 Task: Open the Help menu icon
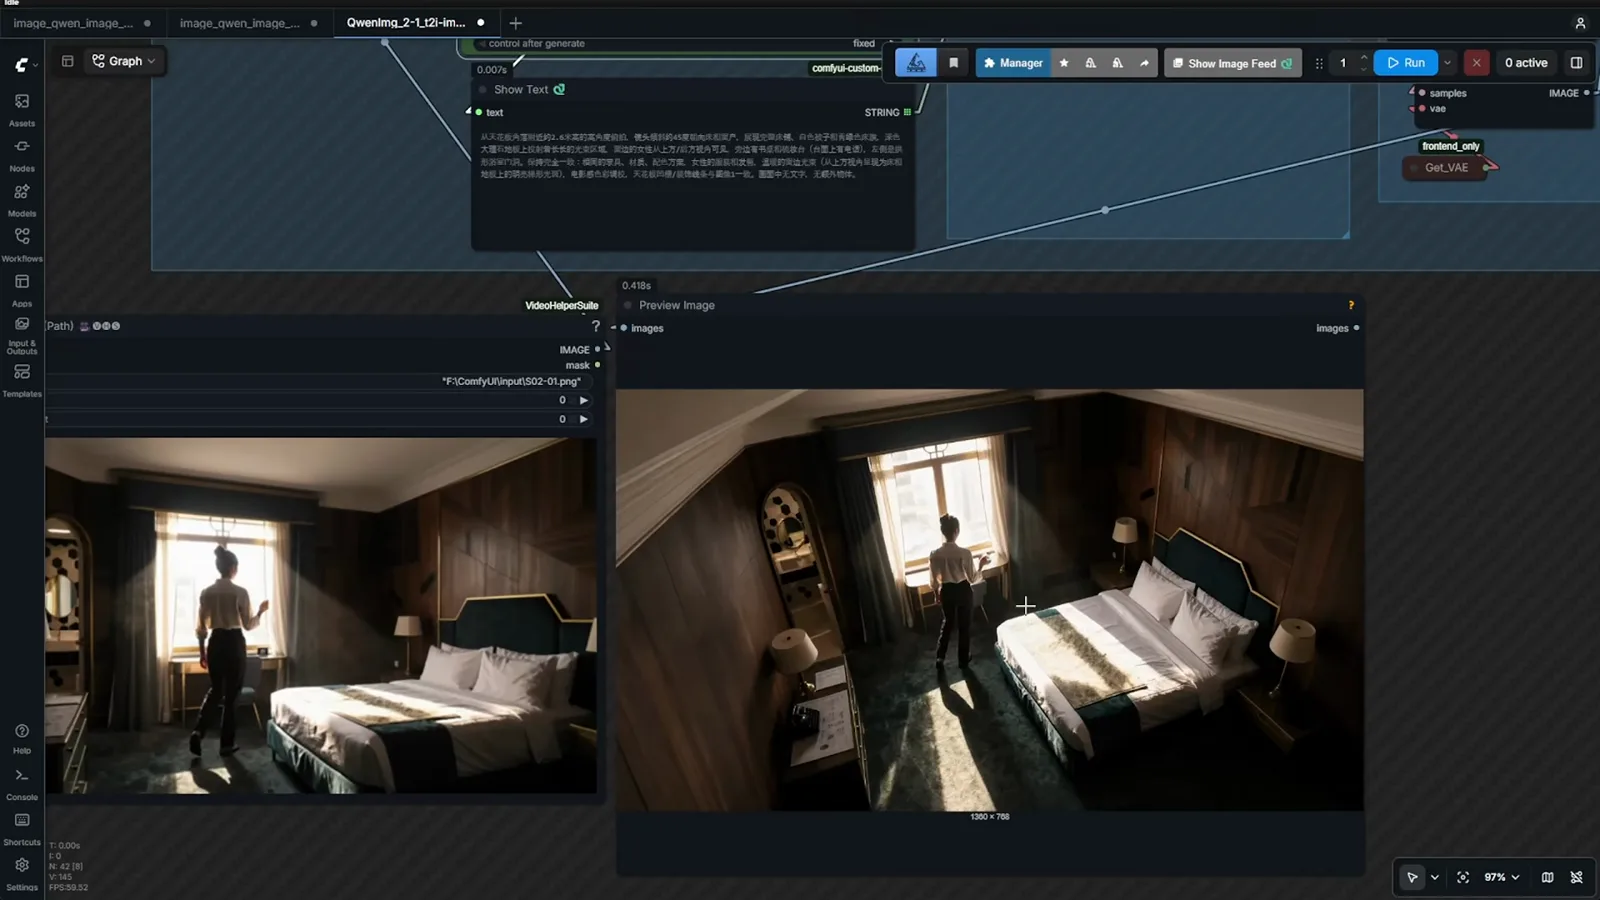pyautogui.click(x=21, y=738)
